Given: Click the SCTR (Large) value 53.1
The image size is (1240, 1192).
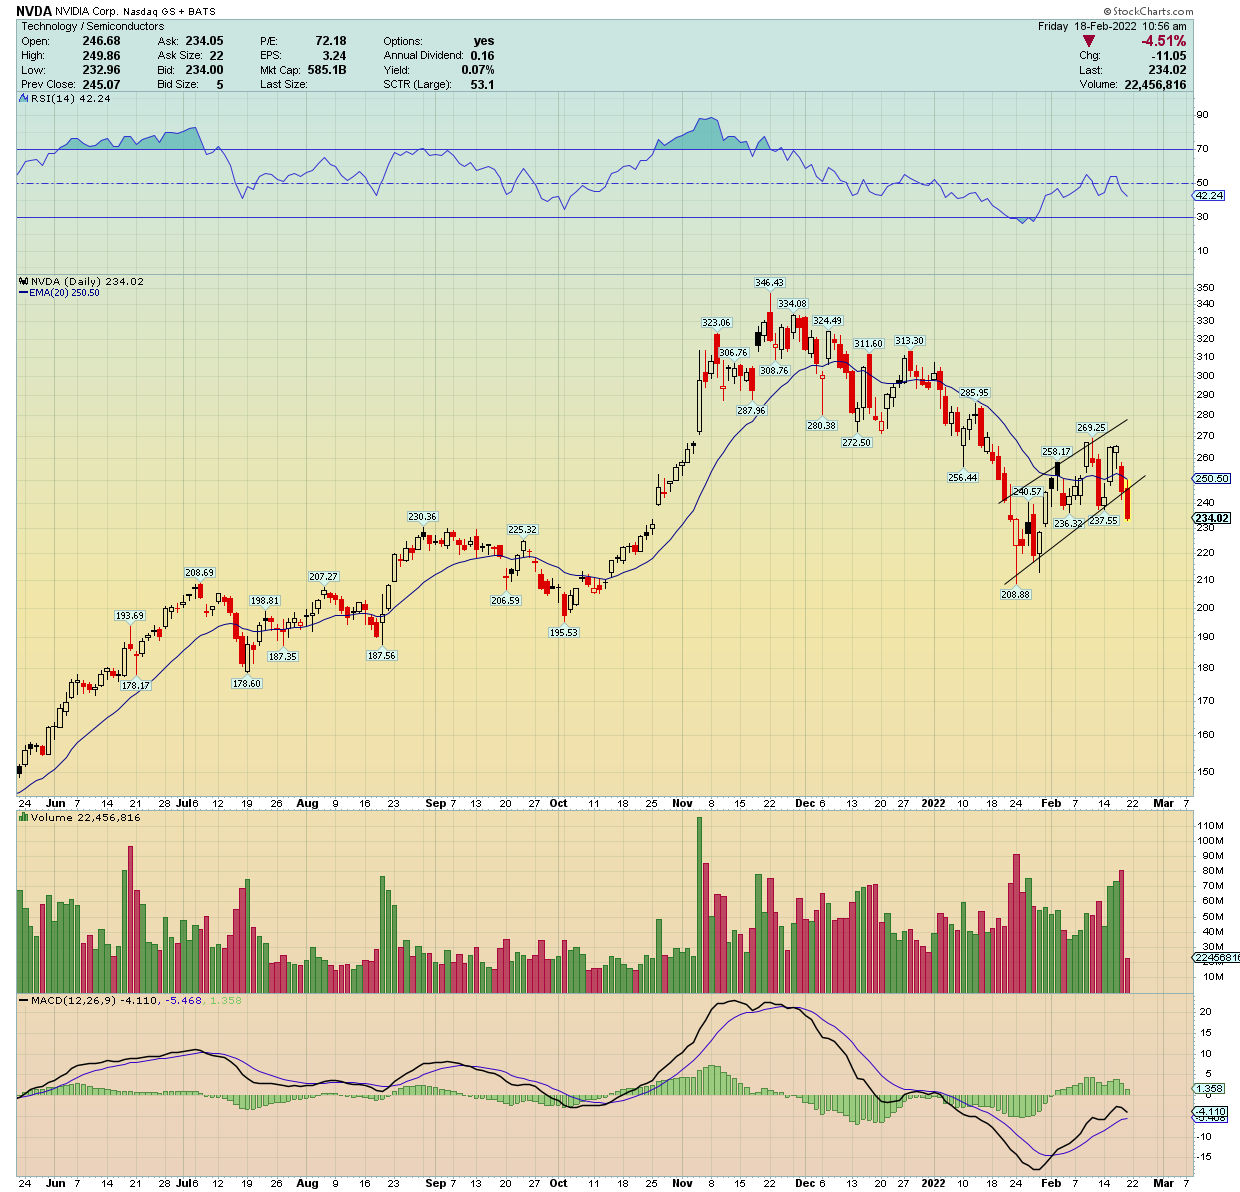Looking at the screenshot, I should 482,85.
